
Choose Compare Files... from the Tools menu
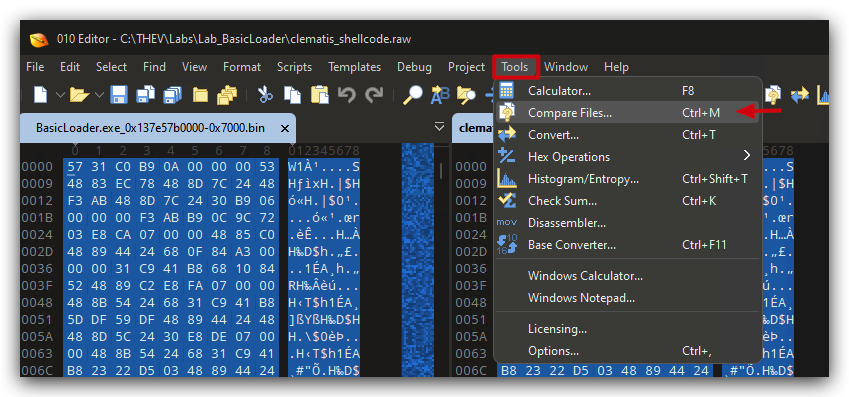pos(628,113)
